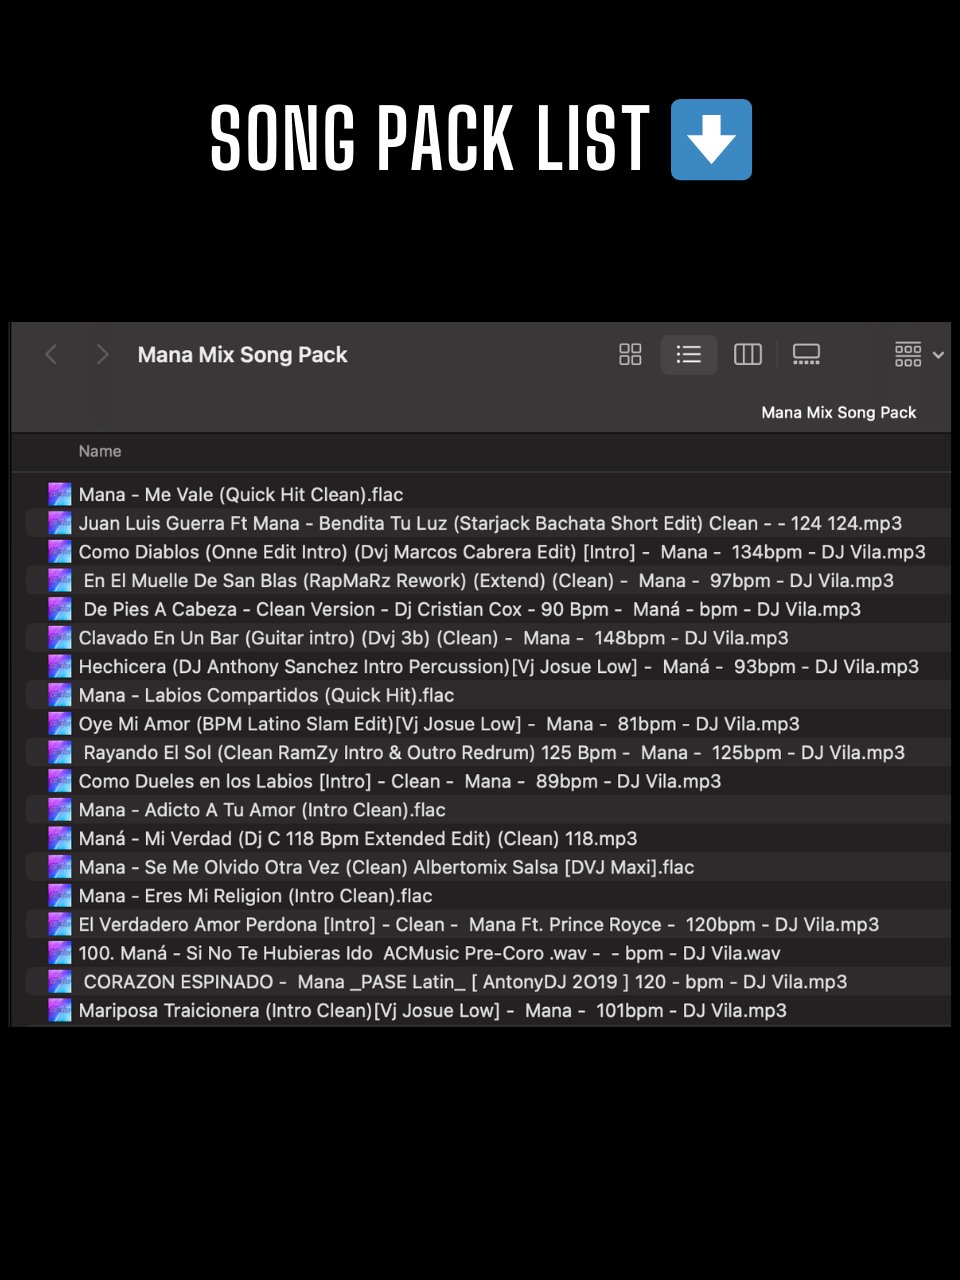
Task: Select 100. Maná - Si No Te Hubieras Ido file
Action: tap(429, 954)
